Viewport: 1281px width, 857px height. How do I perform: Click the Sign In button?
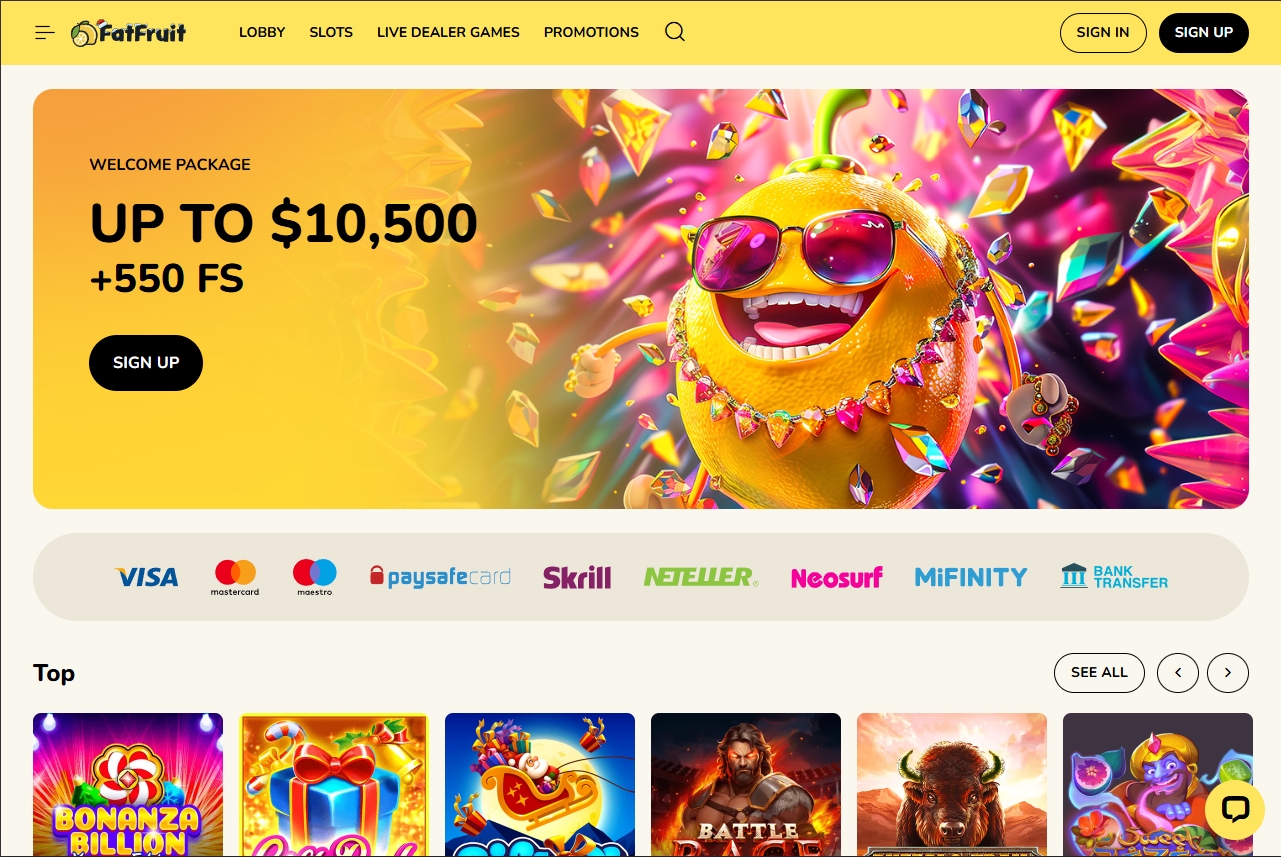[x=1103, y=33]
